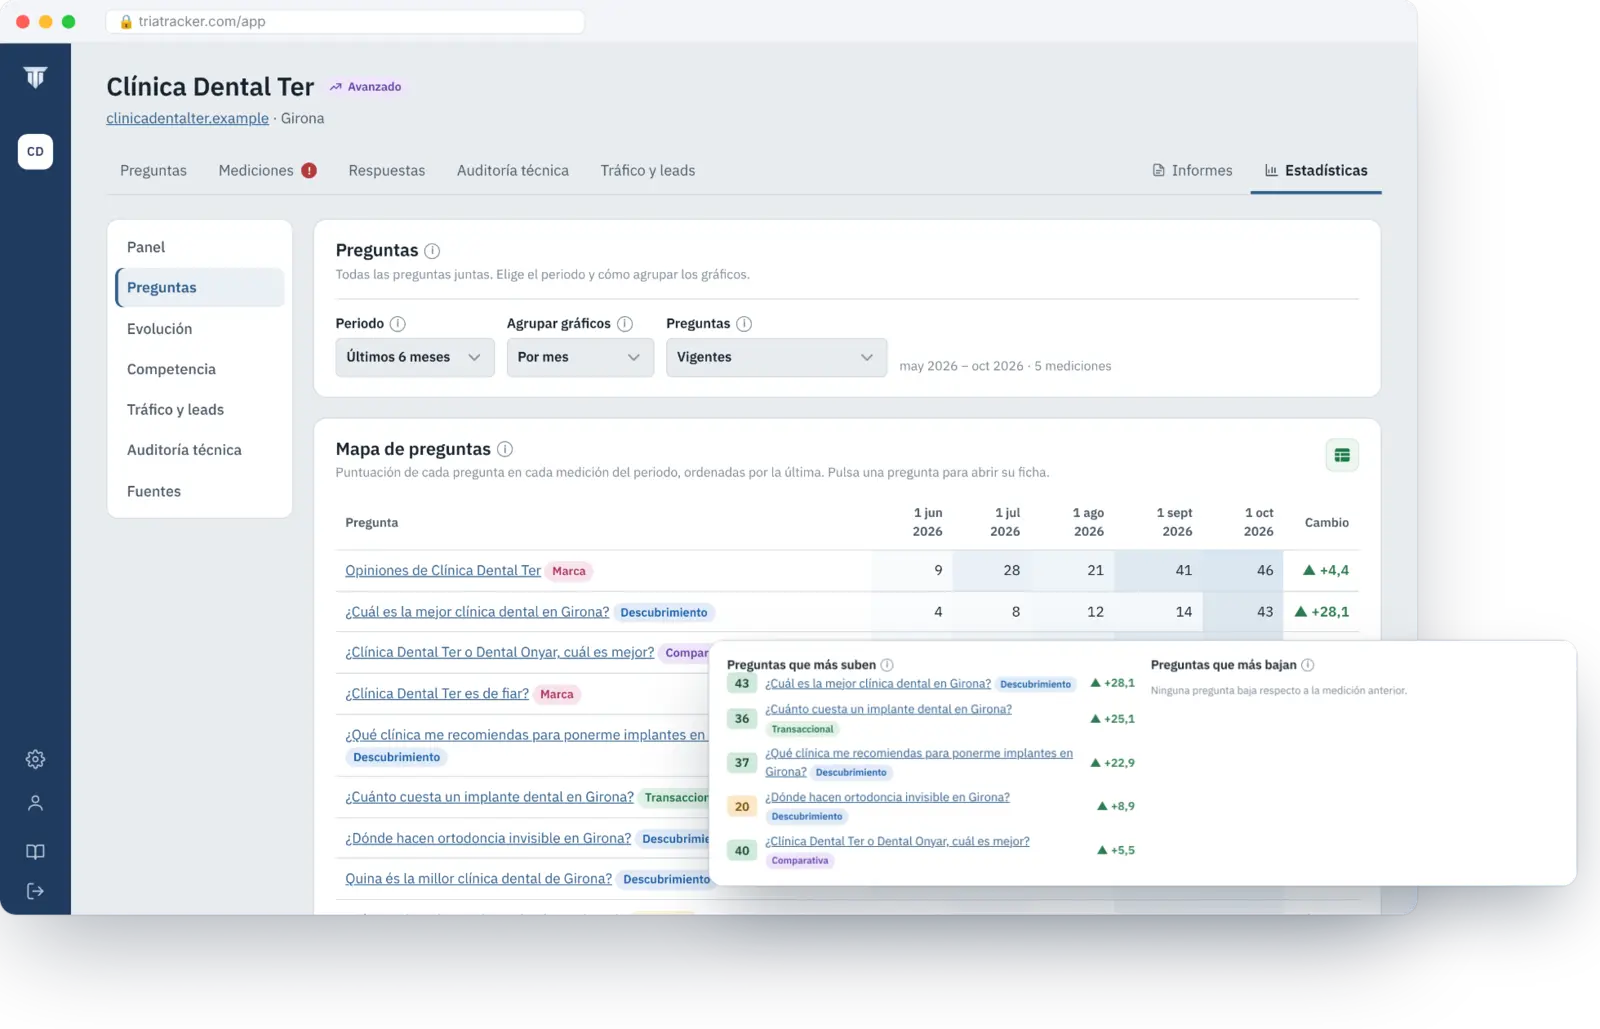Click the red alert badge on Mediciones
Screen dimensions: 1600x1029
pos(309,171)
